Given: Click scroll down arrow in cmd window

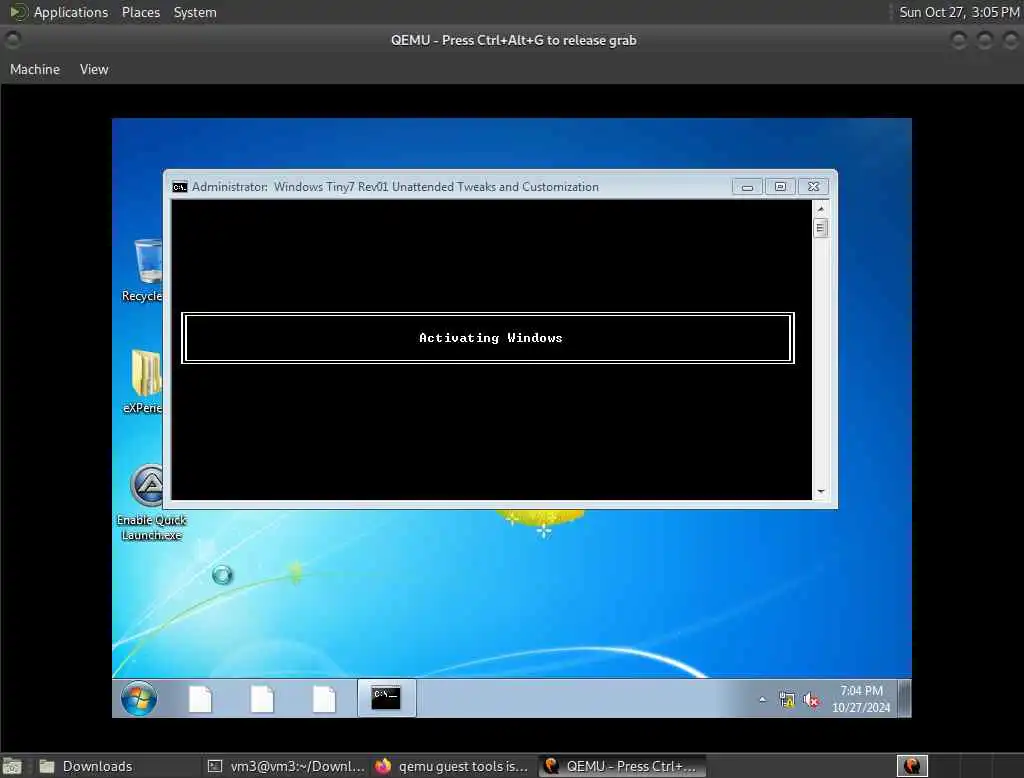Looking at the screenshot, I should coord(821,491).
